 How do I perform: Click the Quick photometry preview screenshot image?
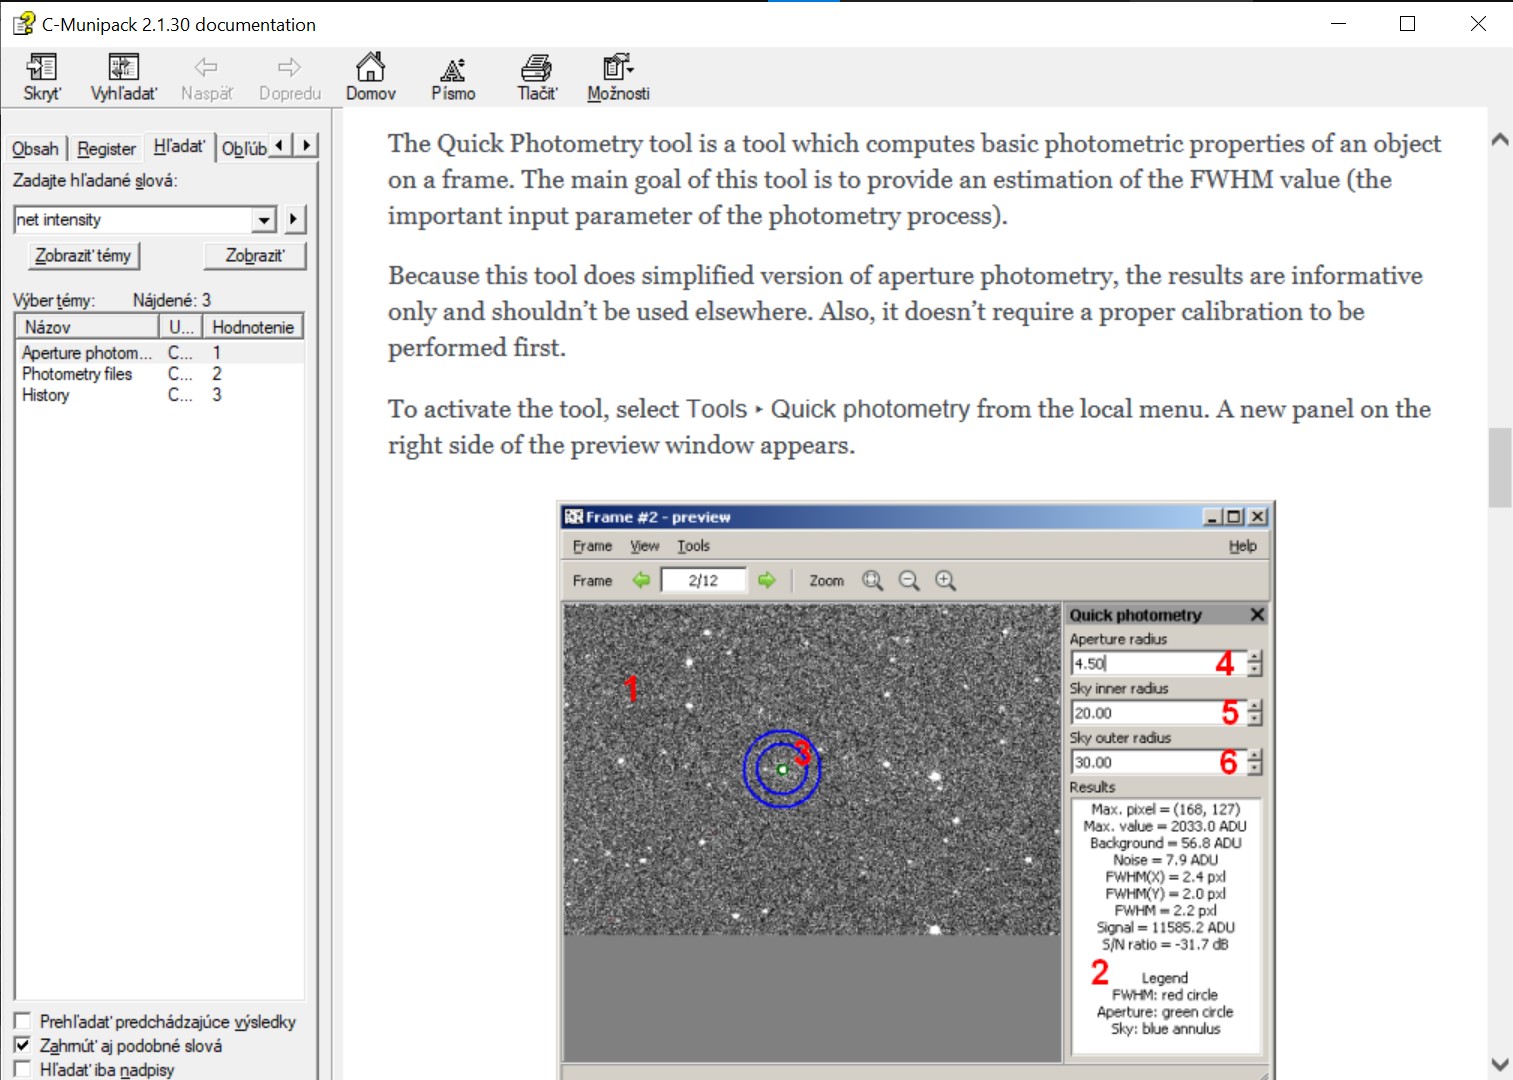(917, 790)
